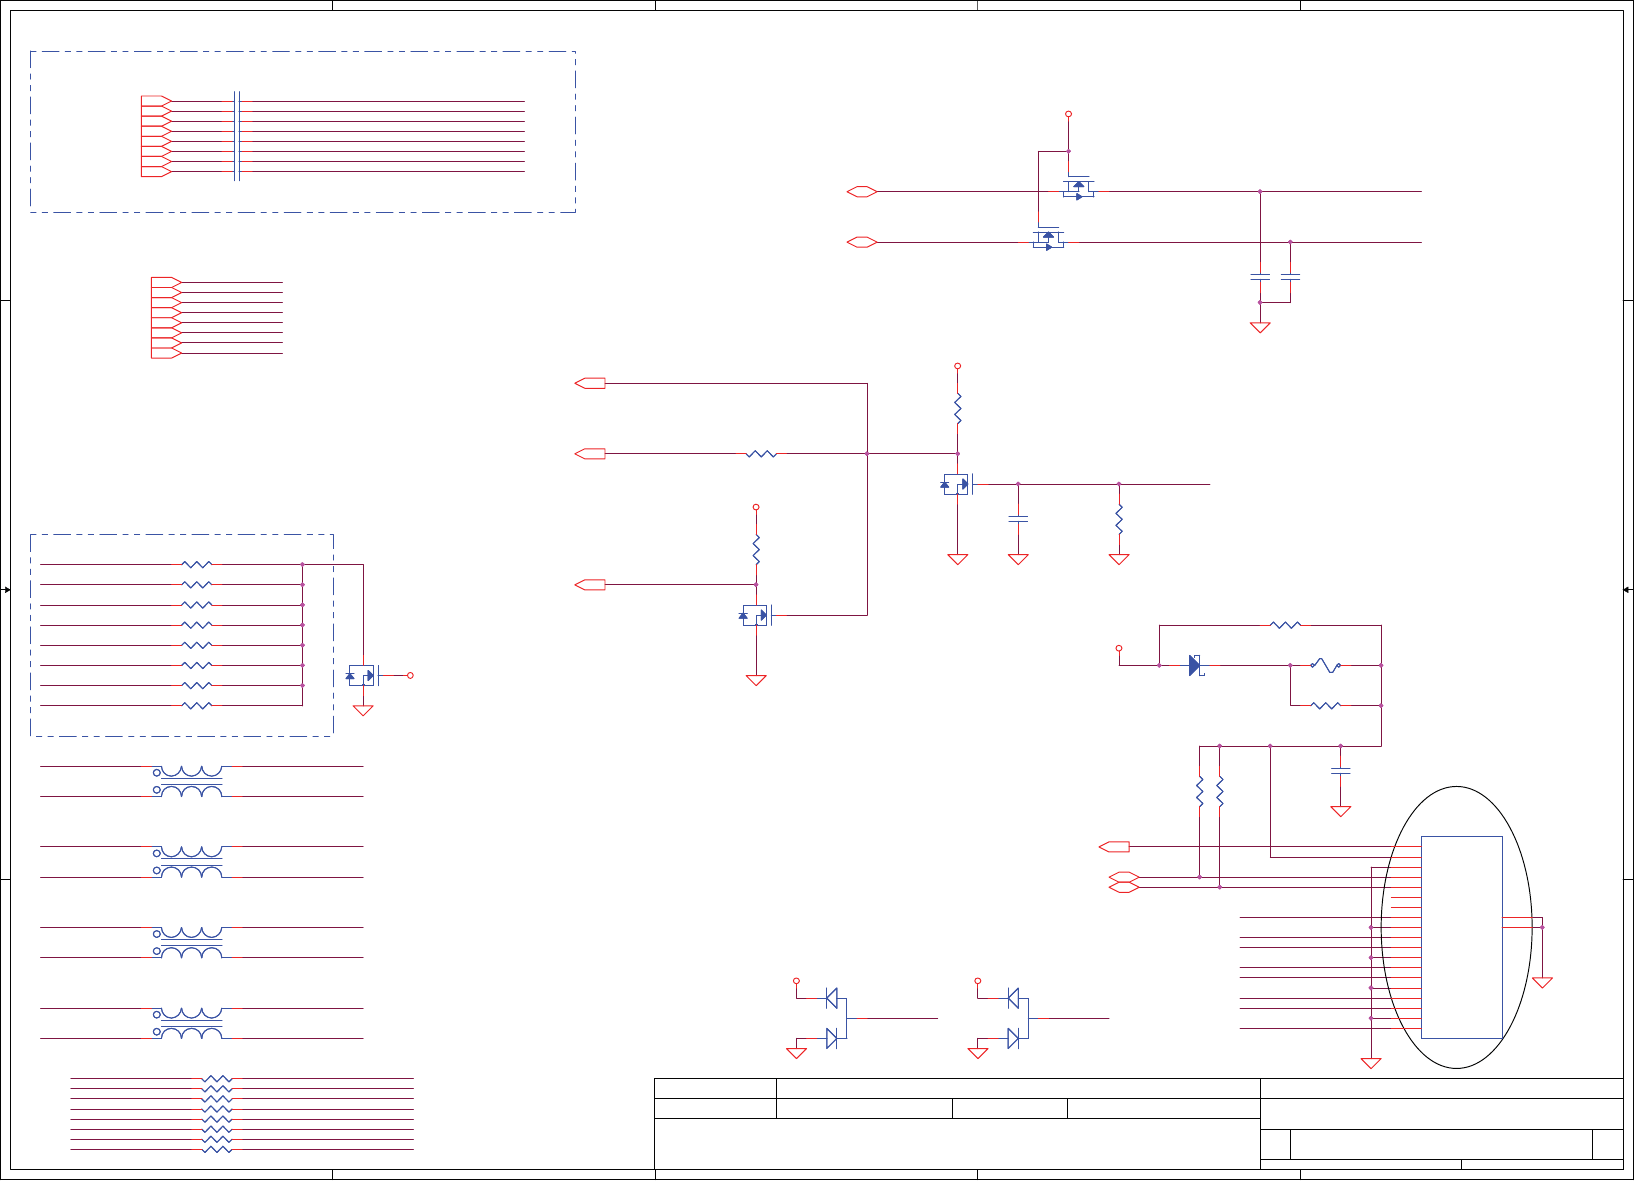This screenshot has width=1634, height=1181.
Task: Select the resistor above the diode-fuse loop
Action: click(1286, 625)
